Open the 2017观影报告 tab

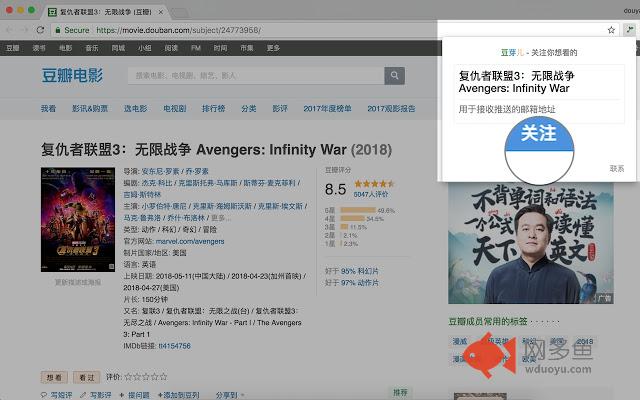click(391, 109)
